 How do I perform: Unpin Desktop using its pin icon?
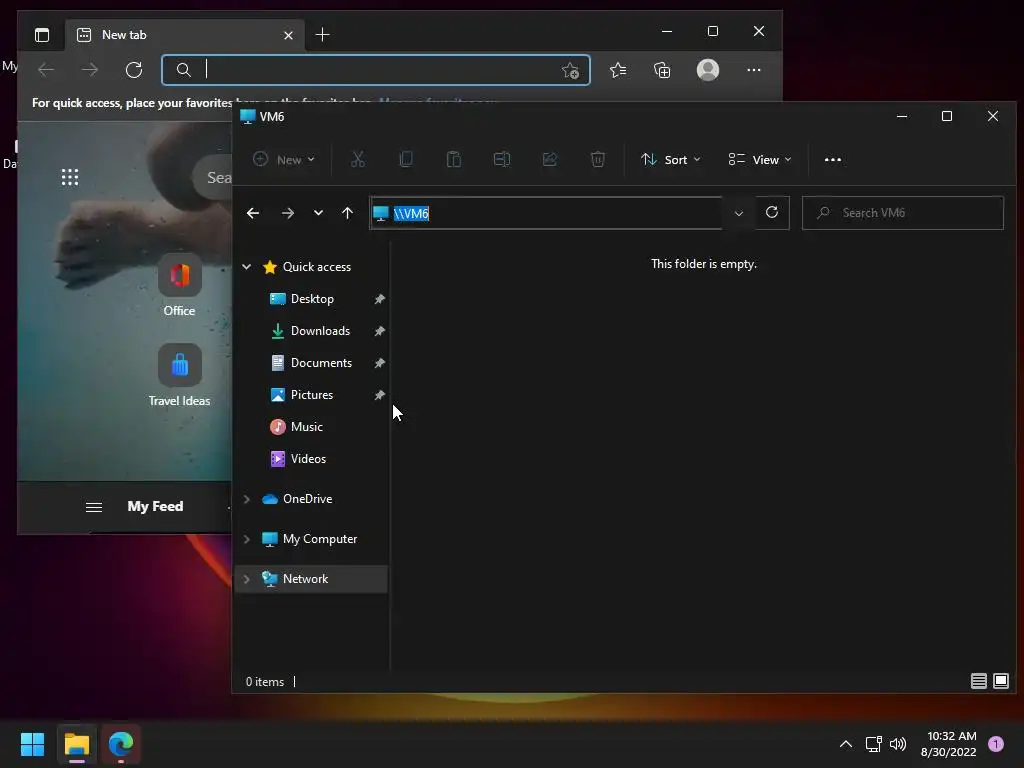point(379,299)
